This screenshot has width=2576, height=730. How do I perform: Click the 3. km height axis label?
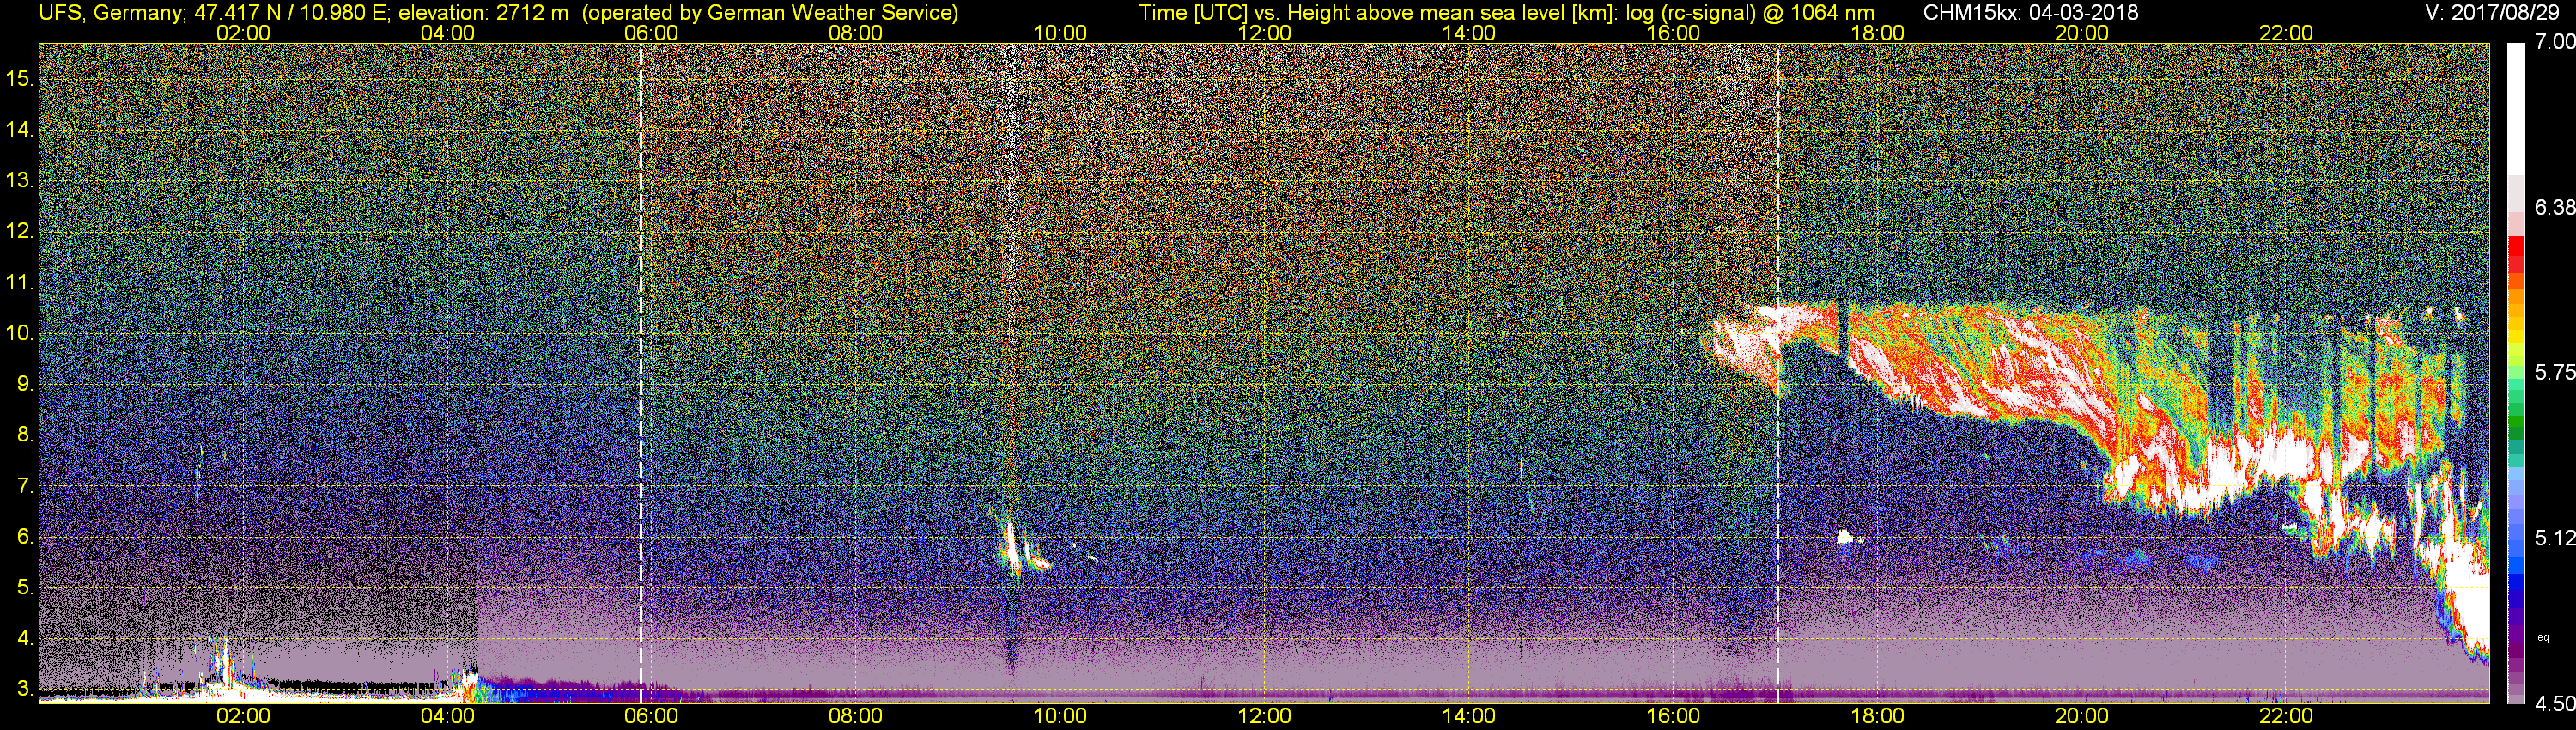(x=25, y=690)
